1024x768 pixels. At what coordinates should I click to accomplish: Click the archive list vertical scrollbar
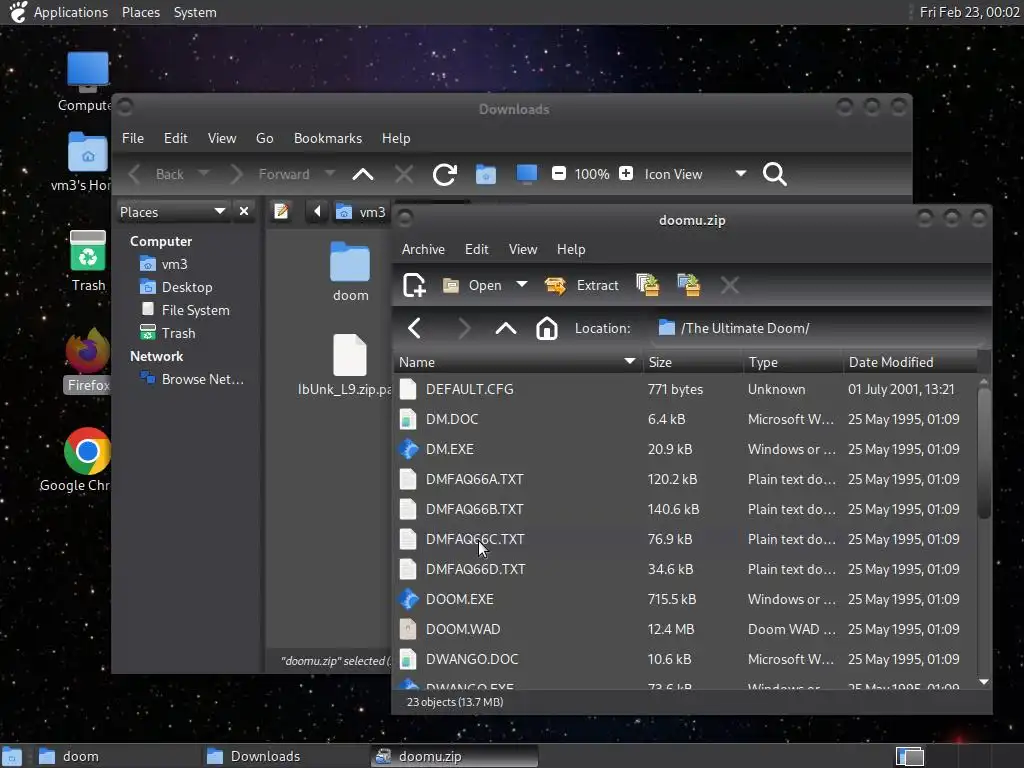pos(984,454)
